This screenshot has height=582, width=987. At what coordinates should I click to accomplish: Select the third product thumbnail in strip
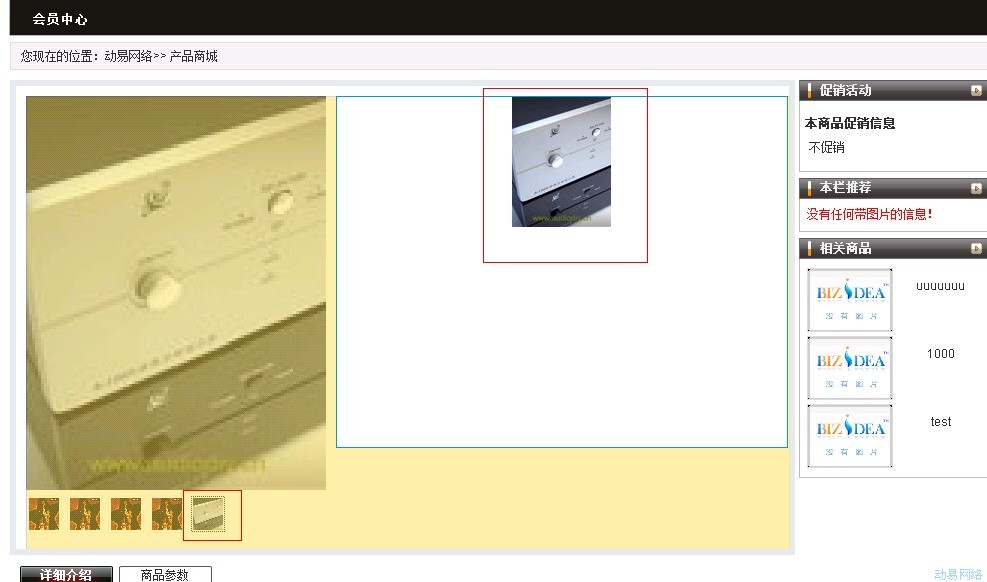(x=126, y=514)
